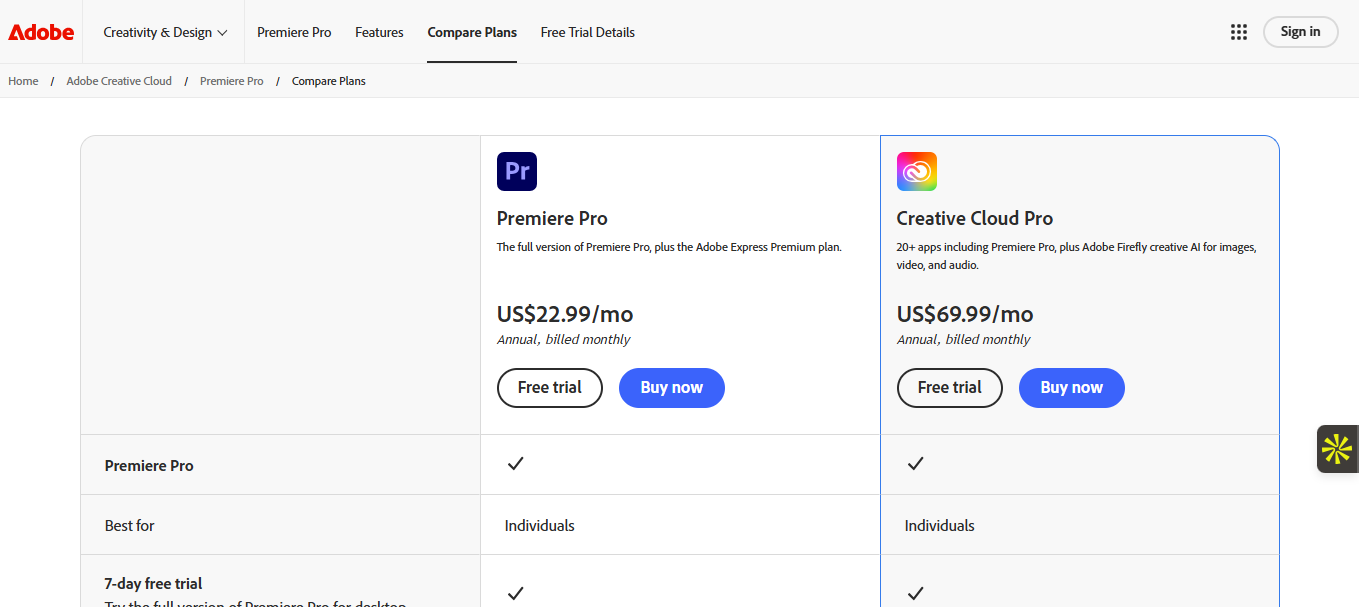Screen dimensions: 1359x607
Task: Click the Premiere Pro 'Pr' app icon
Action: click(517, 171)
